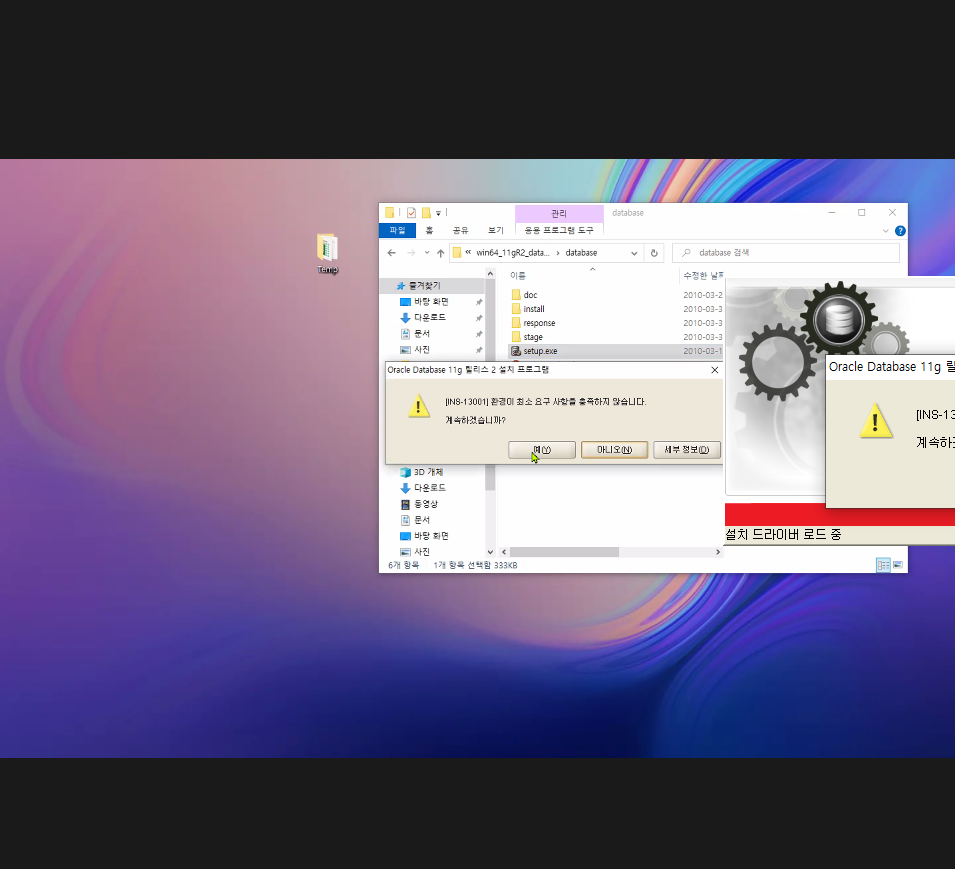This screenshot has height=869, width=955.
Task: Choose 아니오(N) in the installer warning dialog
Action: pyautogui.click(x=614, y=449)
